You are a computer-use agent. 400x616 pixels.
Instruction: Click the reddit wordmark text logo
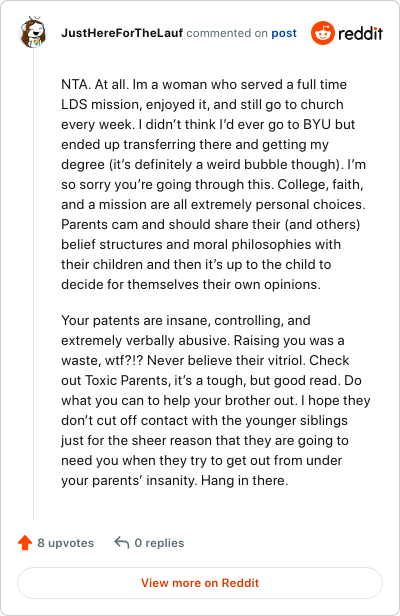click(360, 33)
